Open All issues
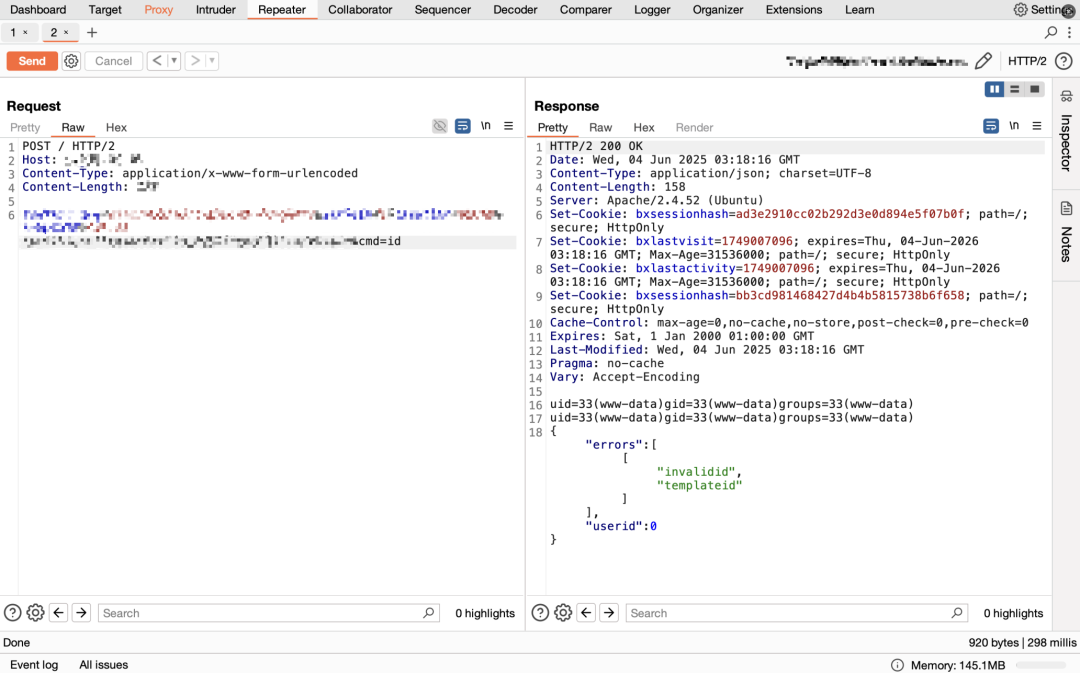 point(103,665)
